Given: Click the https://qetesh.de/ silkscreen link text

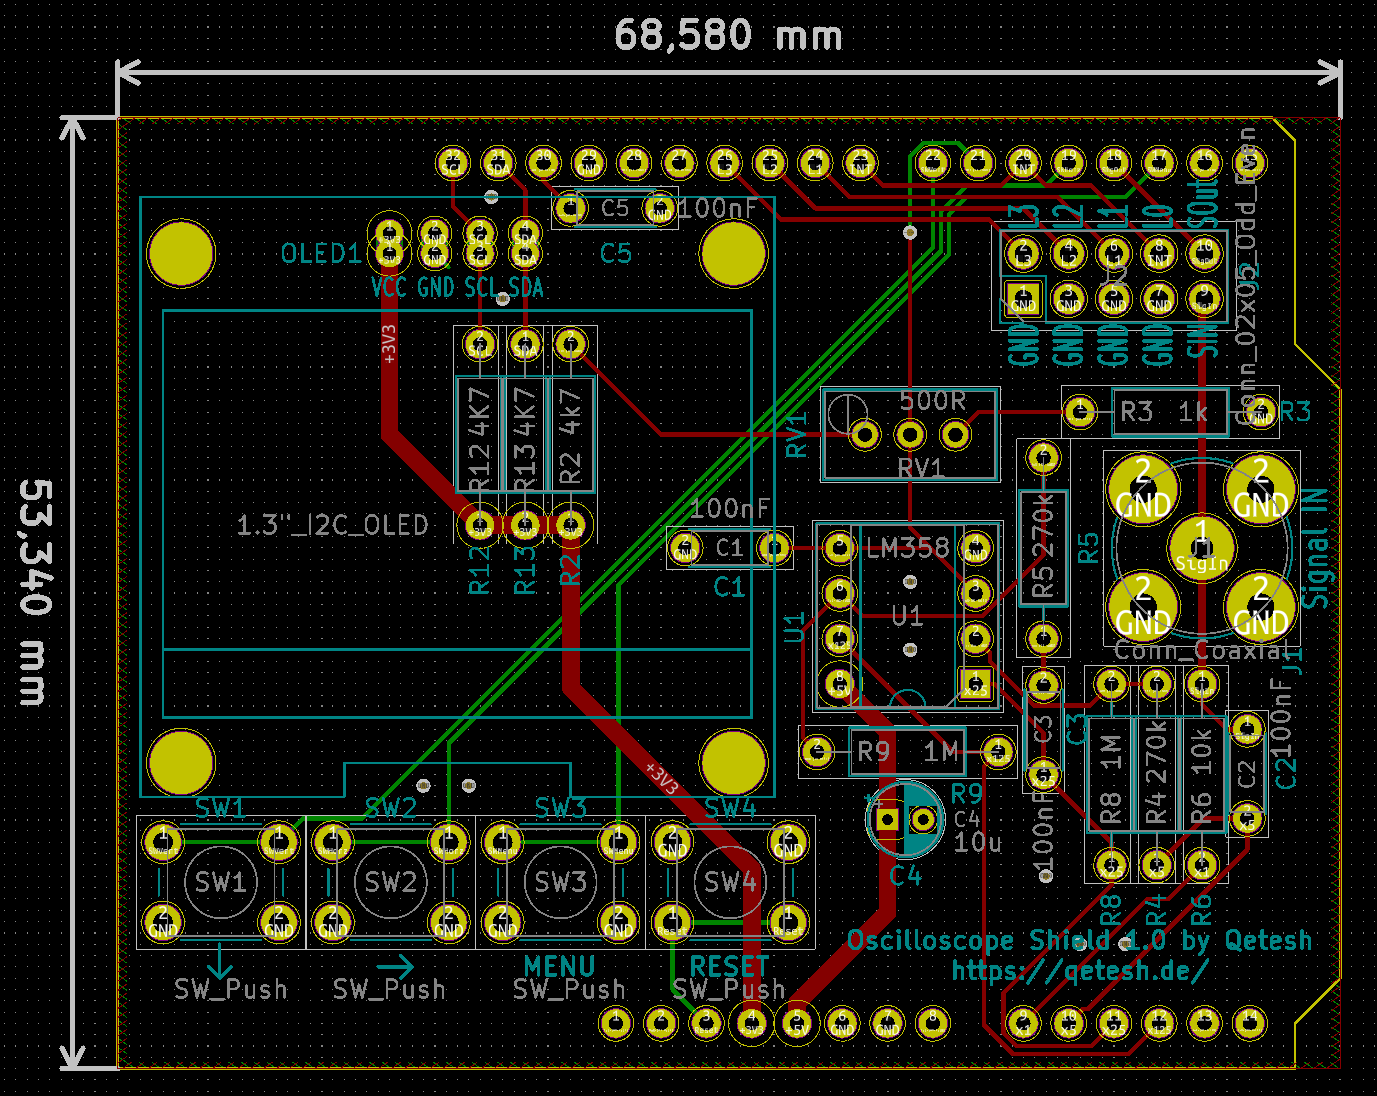Looking at the screenshot, I should click(x=1078, y=969).
